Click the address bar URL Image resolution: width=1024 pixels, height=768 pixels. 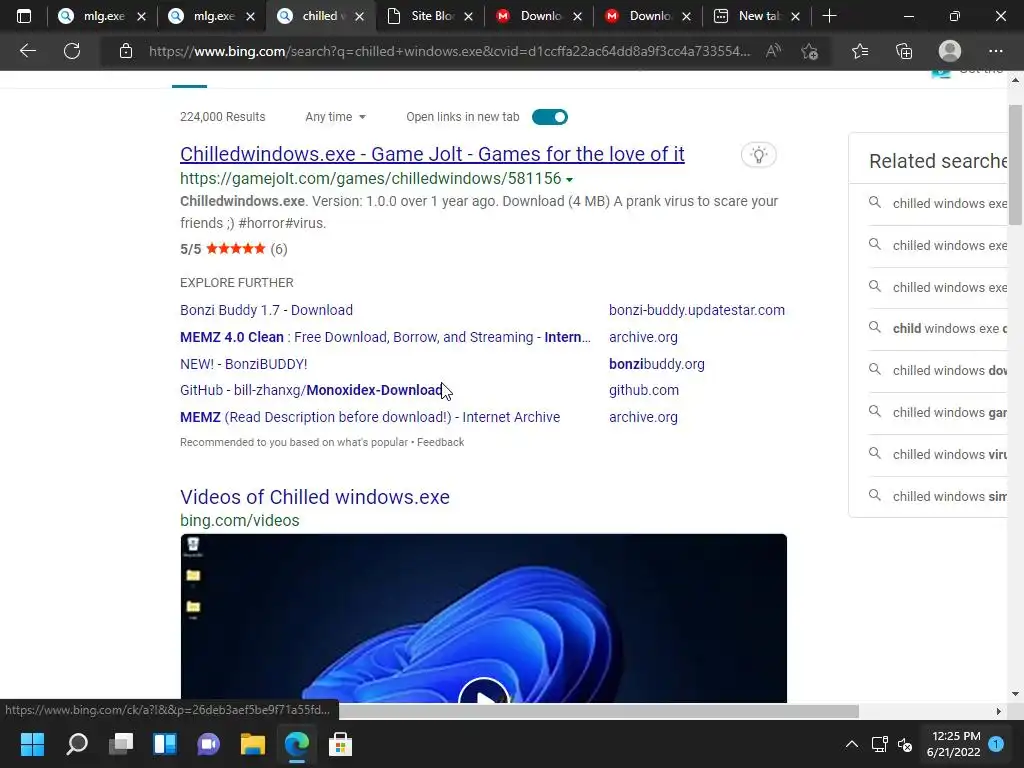click(x=449, y=51)
